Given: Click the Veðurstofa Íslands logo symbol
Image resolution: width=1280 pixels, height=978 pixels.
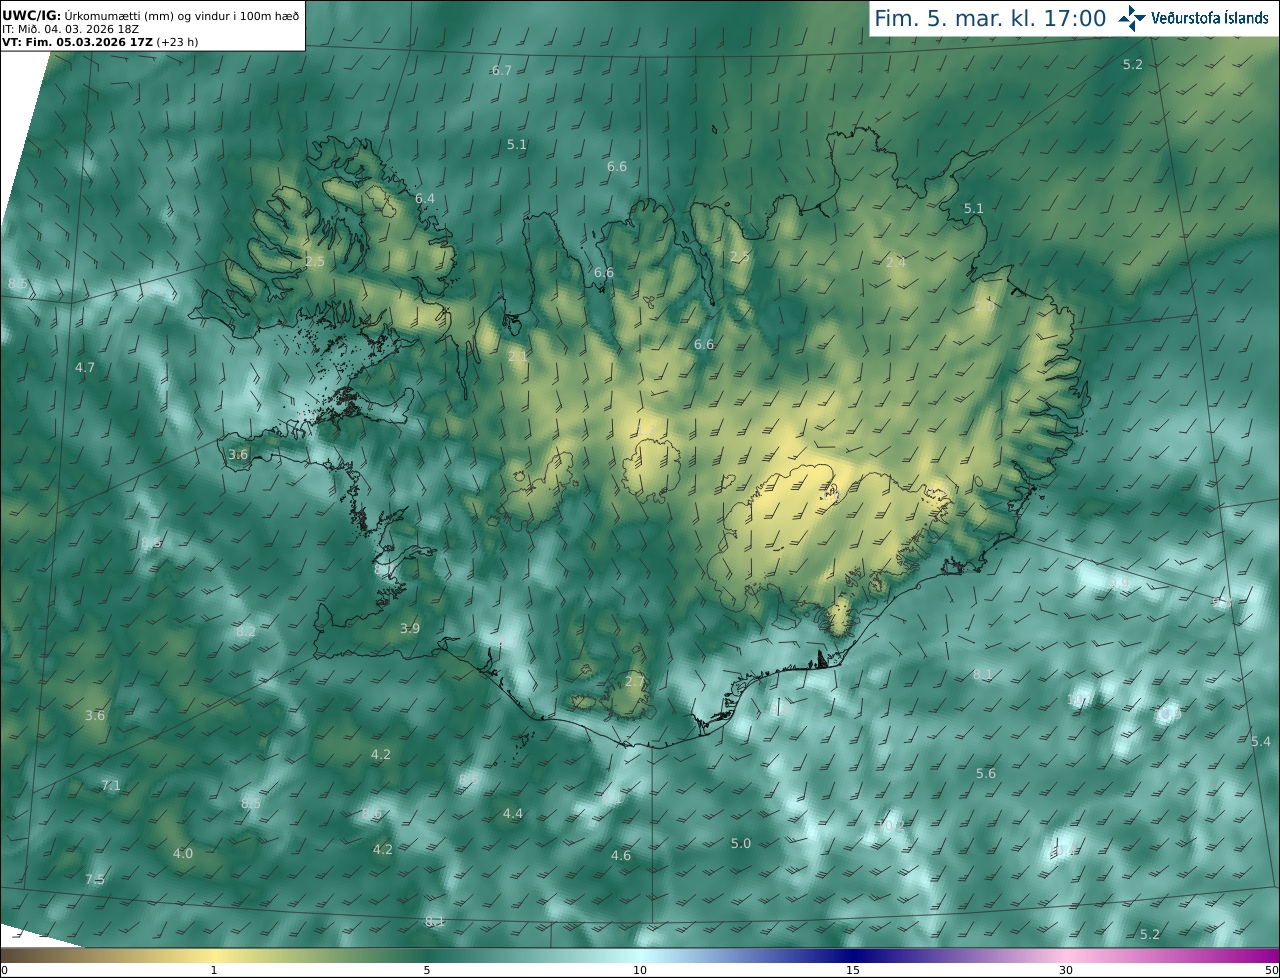Looking at the screenshot, I should 1132,17.
